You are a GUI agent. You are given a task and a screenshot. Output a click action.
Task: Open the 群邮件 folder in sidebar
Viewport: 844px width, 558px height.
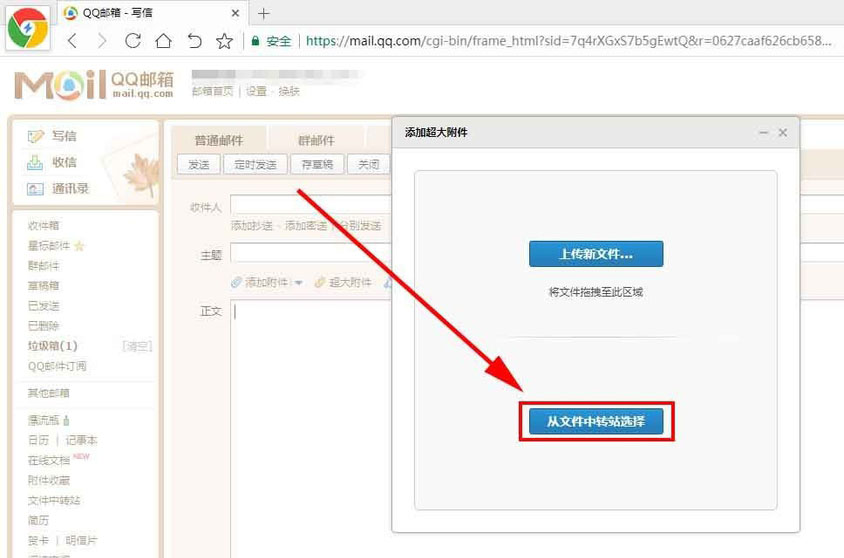tap(44, 266)
